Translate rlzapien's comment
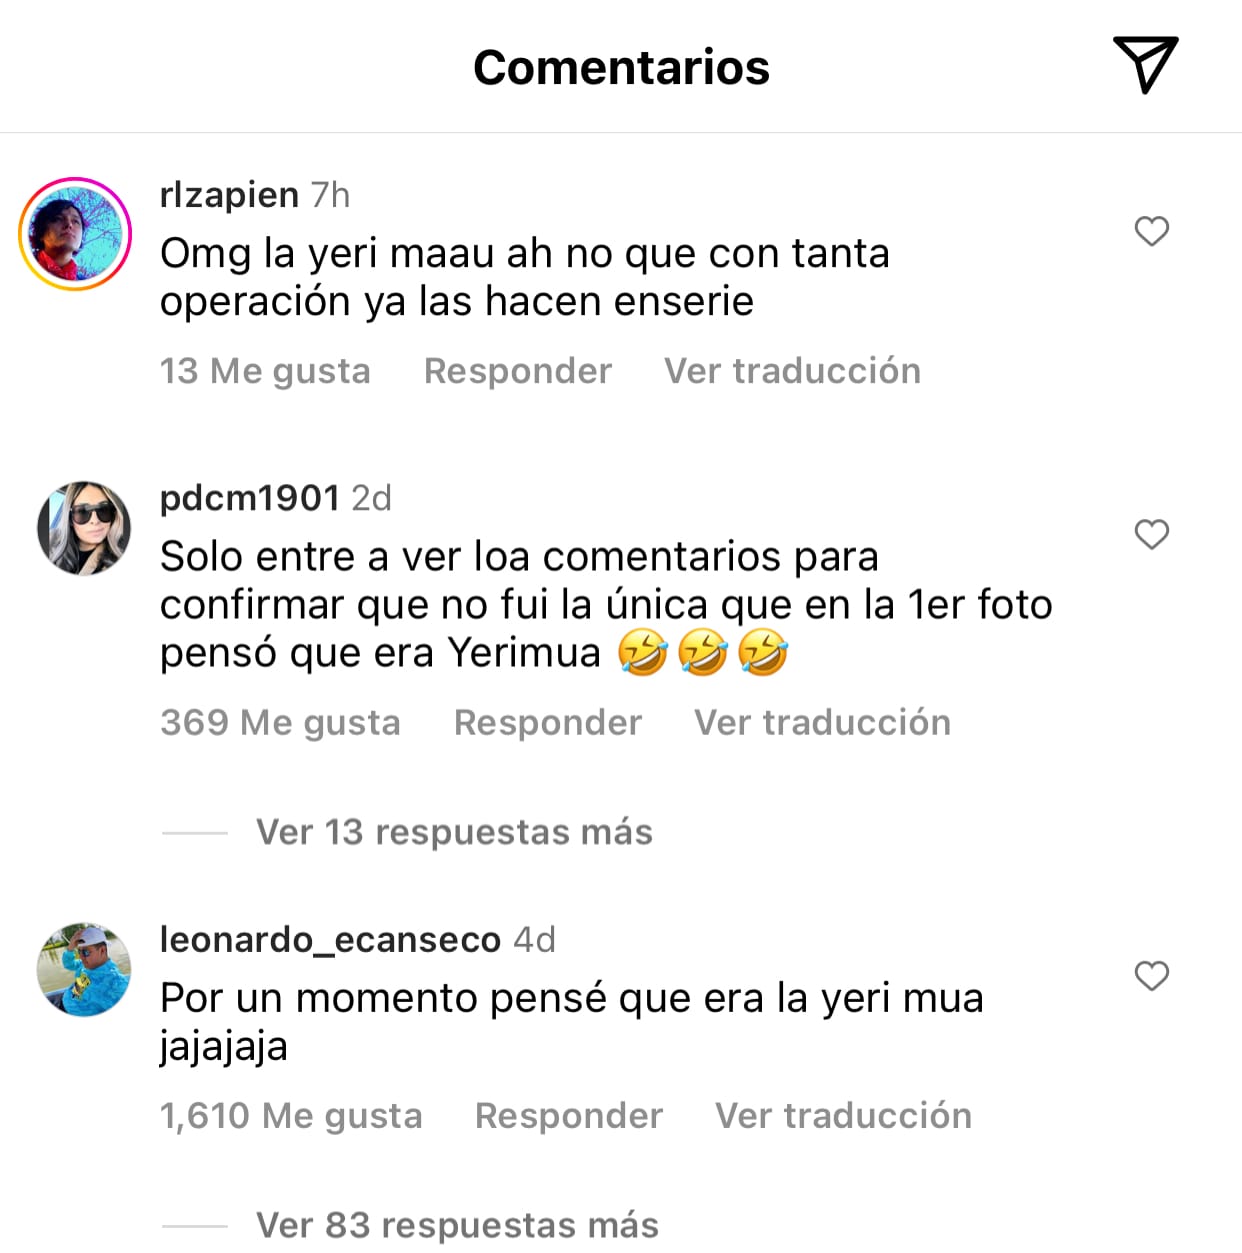 (792, 371)
